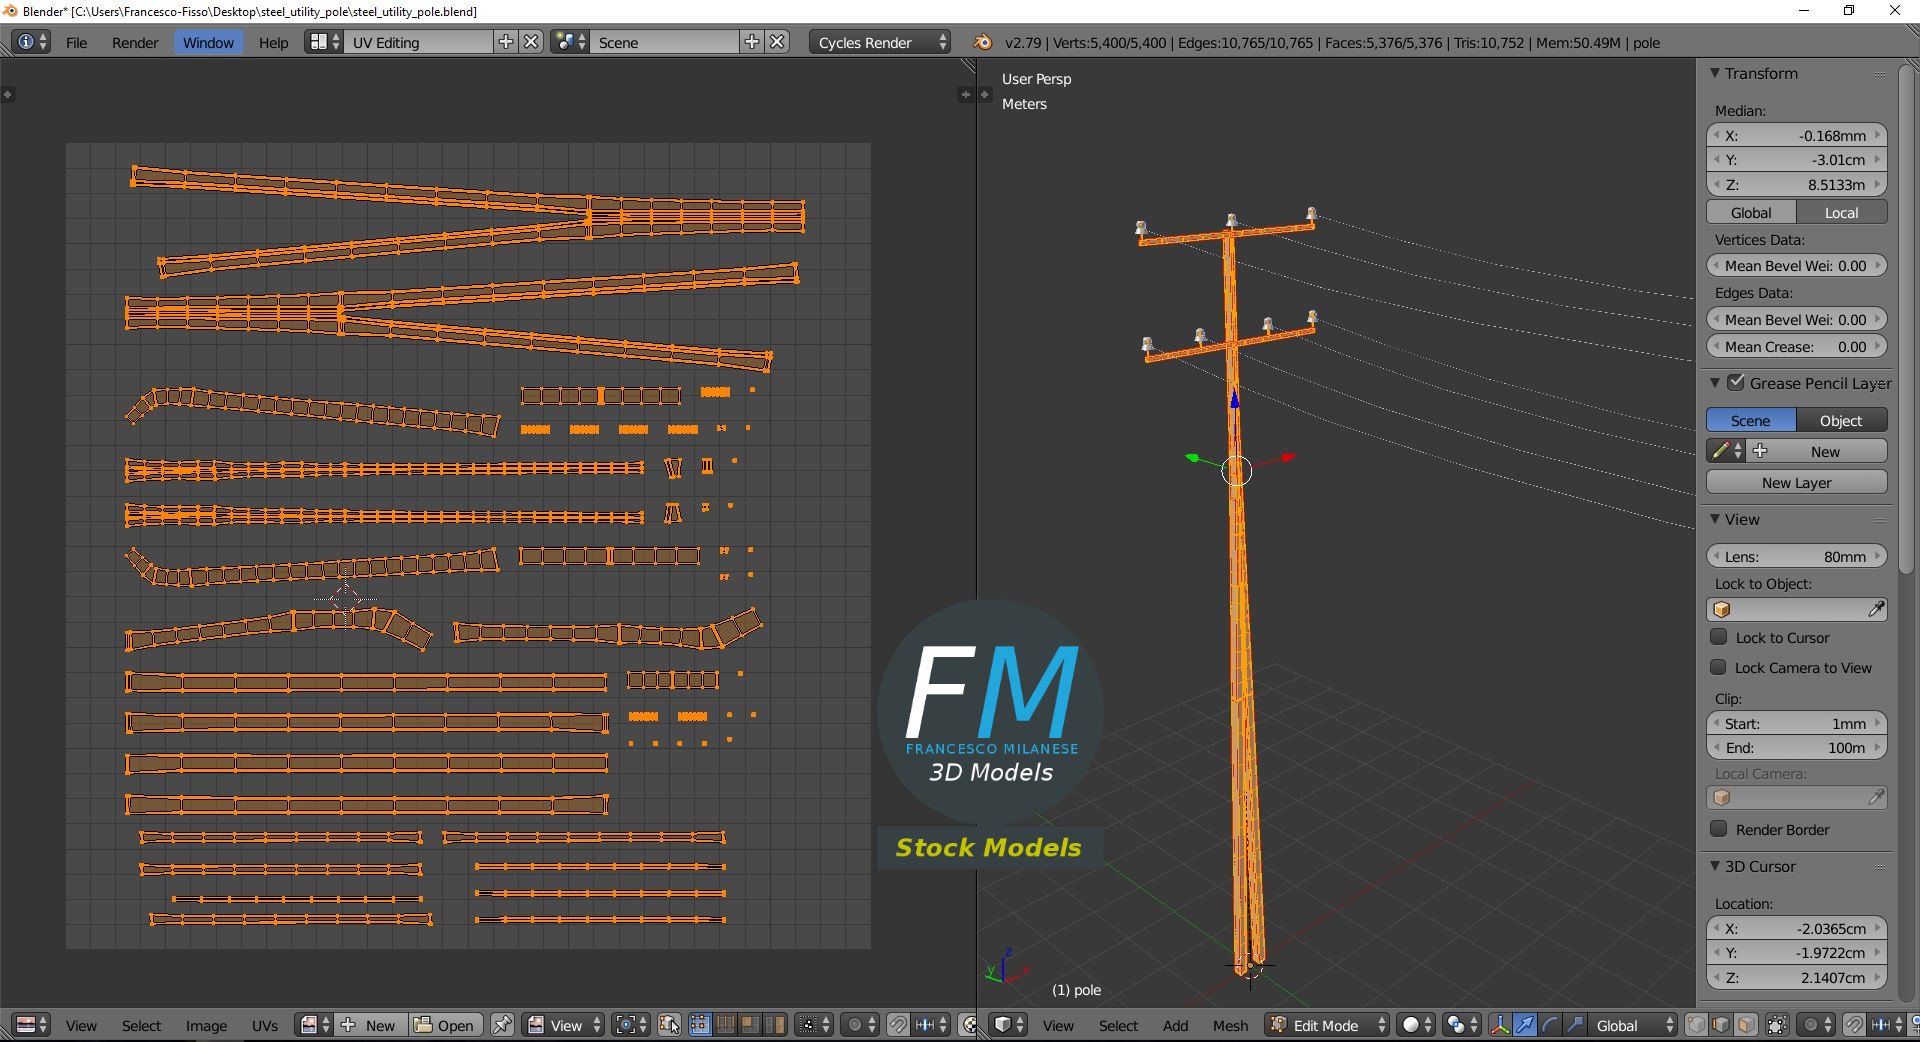Click the translate manipulator arrow icon

click(x=1525, y=1025)
